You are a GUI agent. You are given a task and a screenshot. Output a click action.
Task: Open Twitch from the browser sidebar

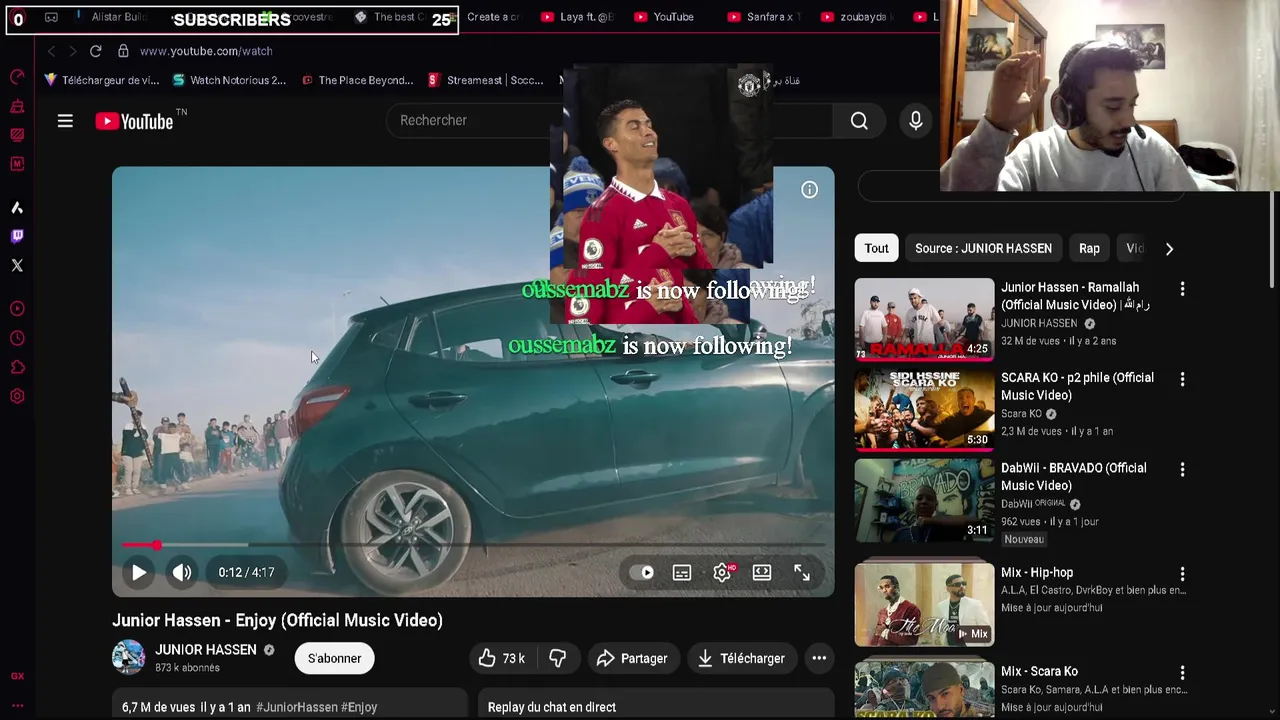(x=17, y=236)
